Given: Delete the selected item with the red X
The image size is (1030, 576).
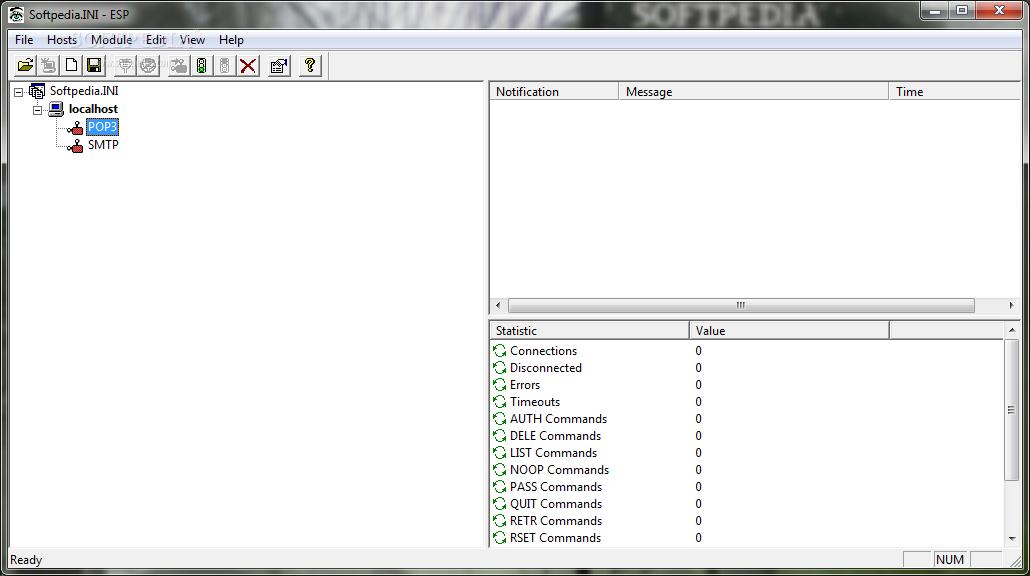Looking at the screenshot, I should [248, 66].
